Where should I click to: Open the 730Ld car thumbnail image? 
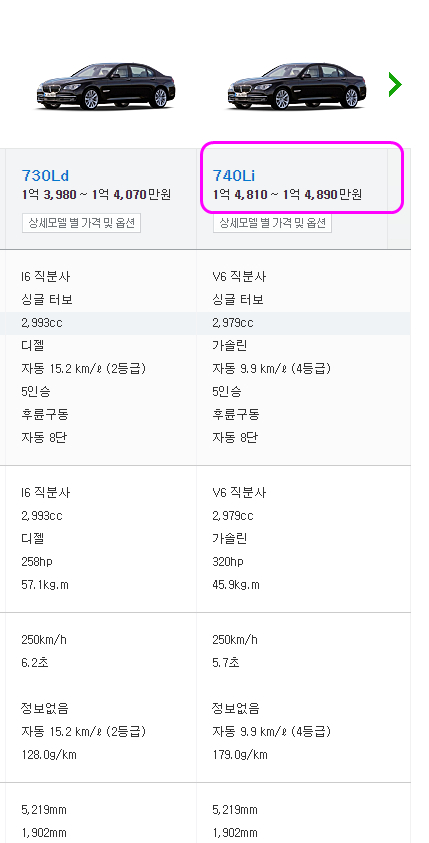point(106,86)
